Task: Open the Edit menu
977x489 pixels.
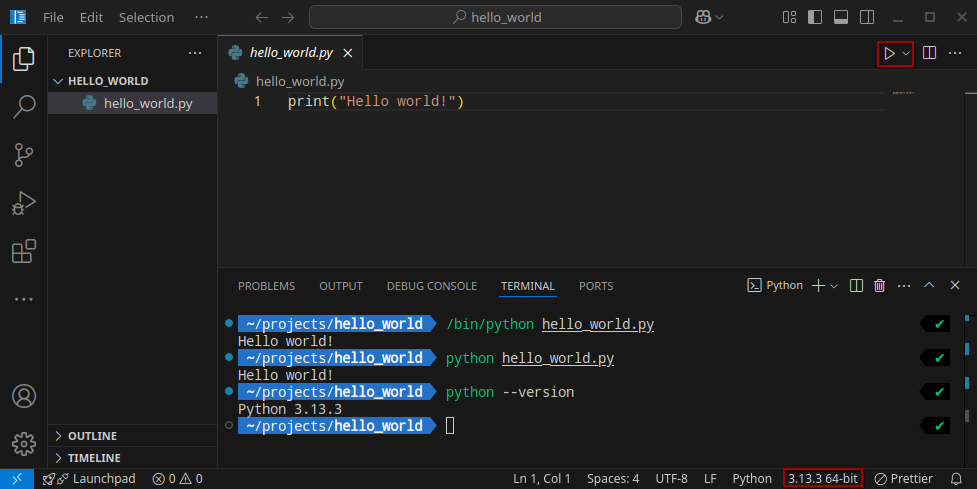Action: tap(91, 17)
